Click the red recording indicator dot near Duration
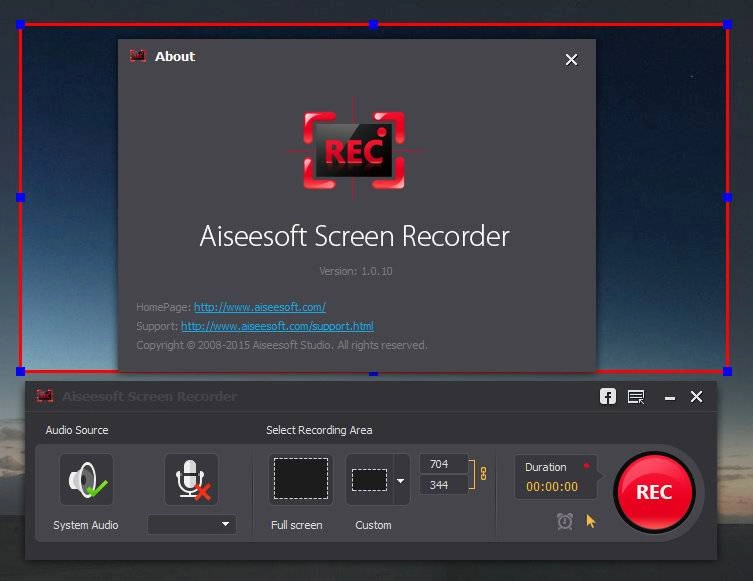This screenshot has height=581, width=753. [x=586, y=466]
